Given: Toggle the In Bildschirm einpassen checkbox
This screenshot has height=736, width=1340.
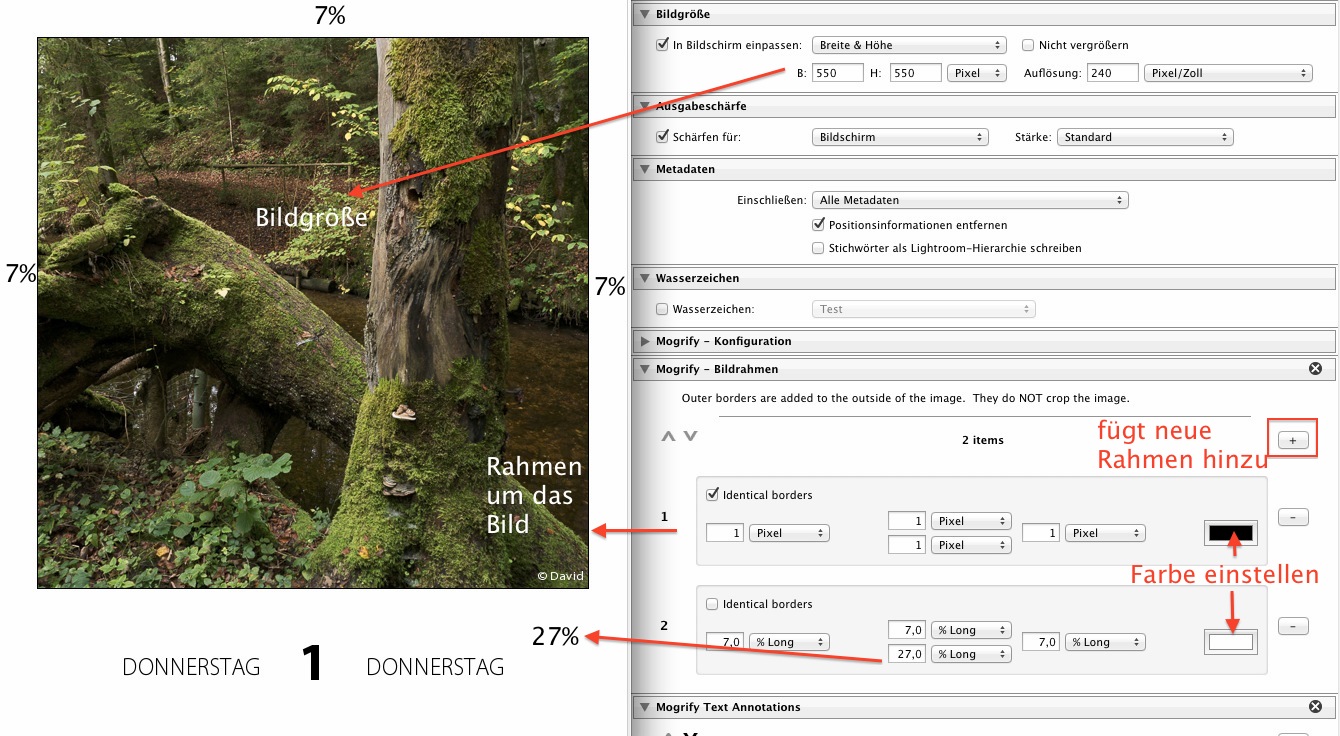Looking at the screenshot, I should tap(662, 45).
